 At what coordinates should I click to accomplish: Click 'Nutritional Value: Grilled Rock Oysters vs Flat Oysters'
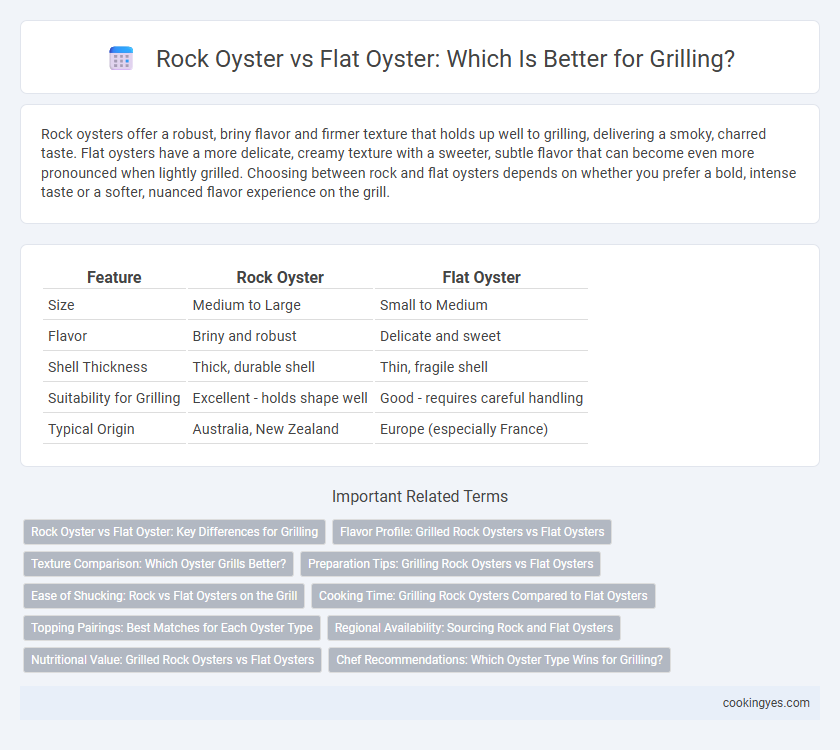(172, 660)
